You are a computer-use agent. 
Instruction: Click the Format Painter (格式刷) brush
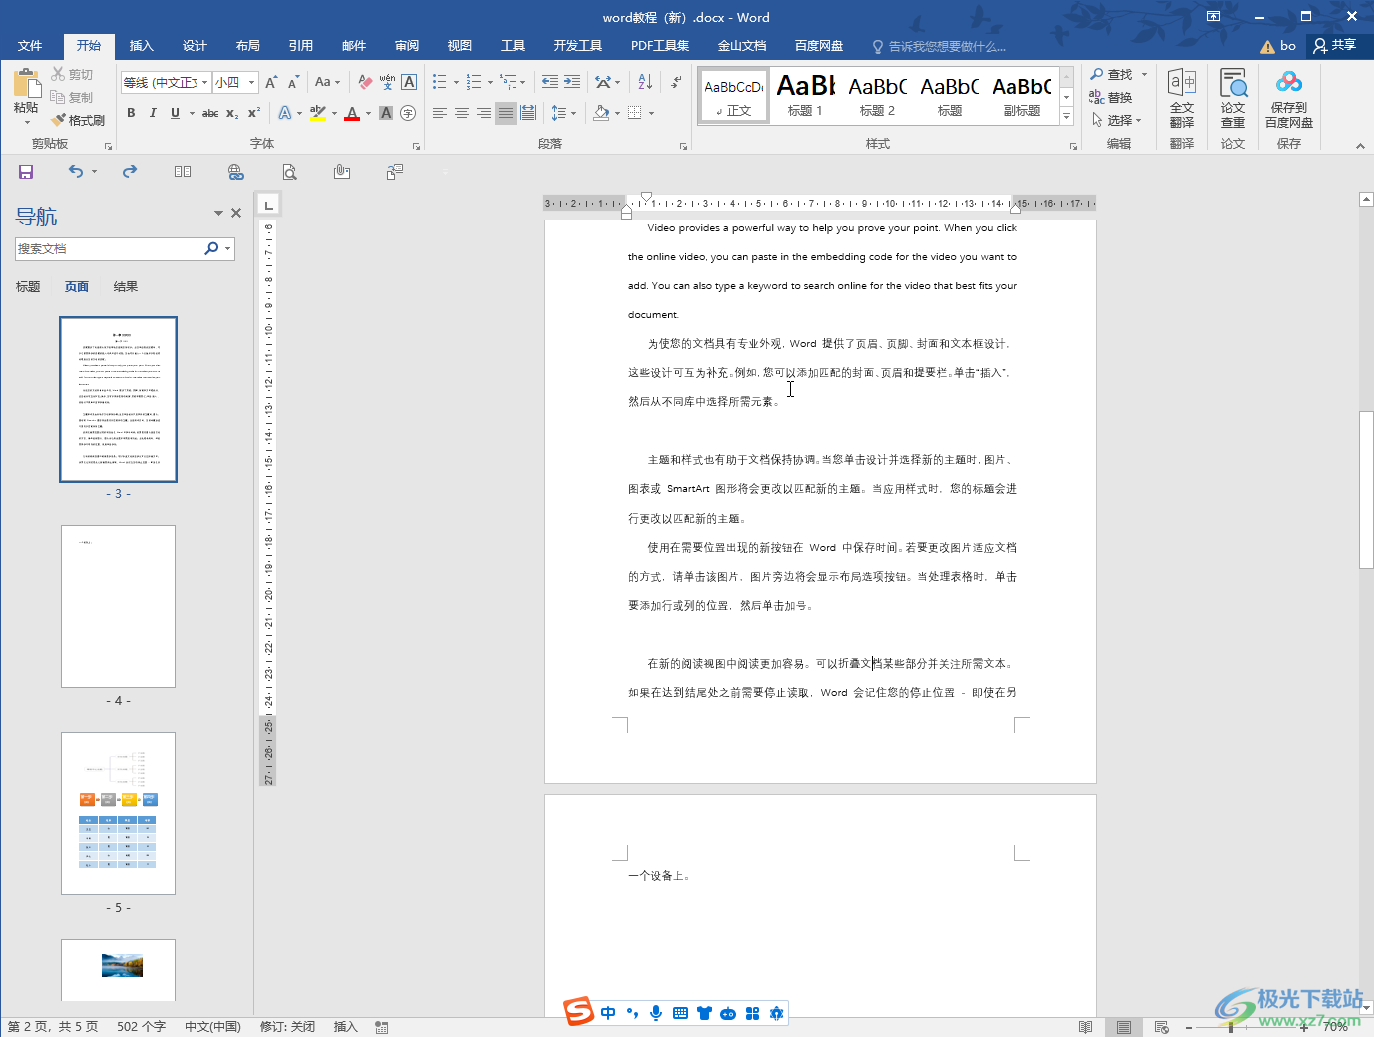point(78,120)
